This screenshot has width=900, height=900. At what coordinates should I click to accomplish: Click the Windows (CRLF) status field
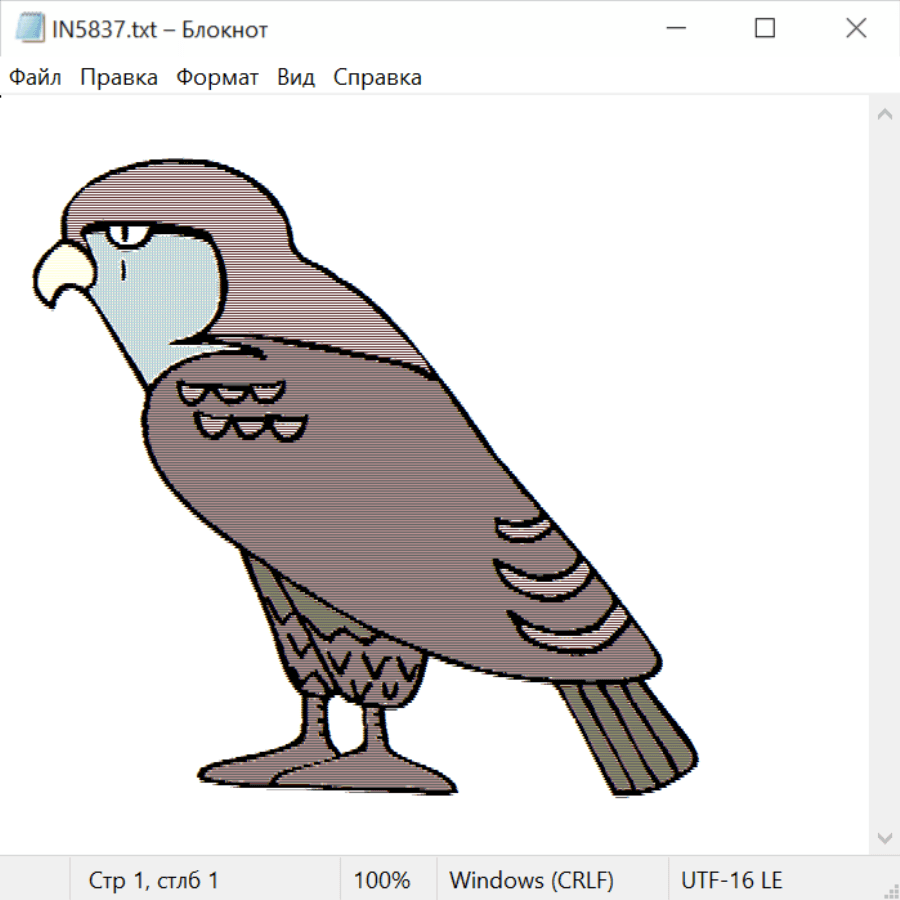coord(531,880)
